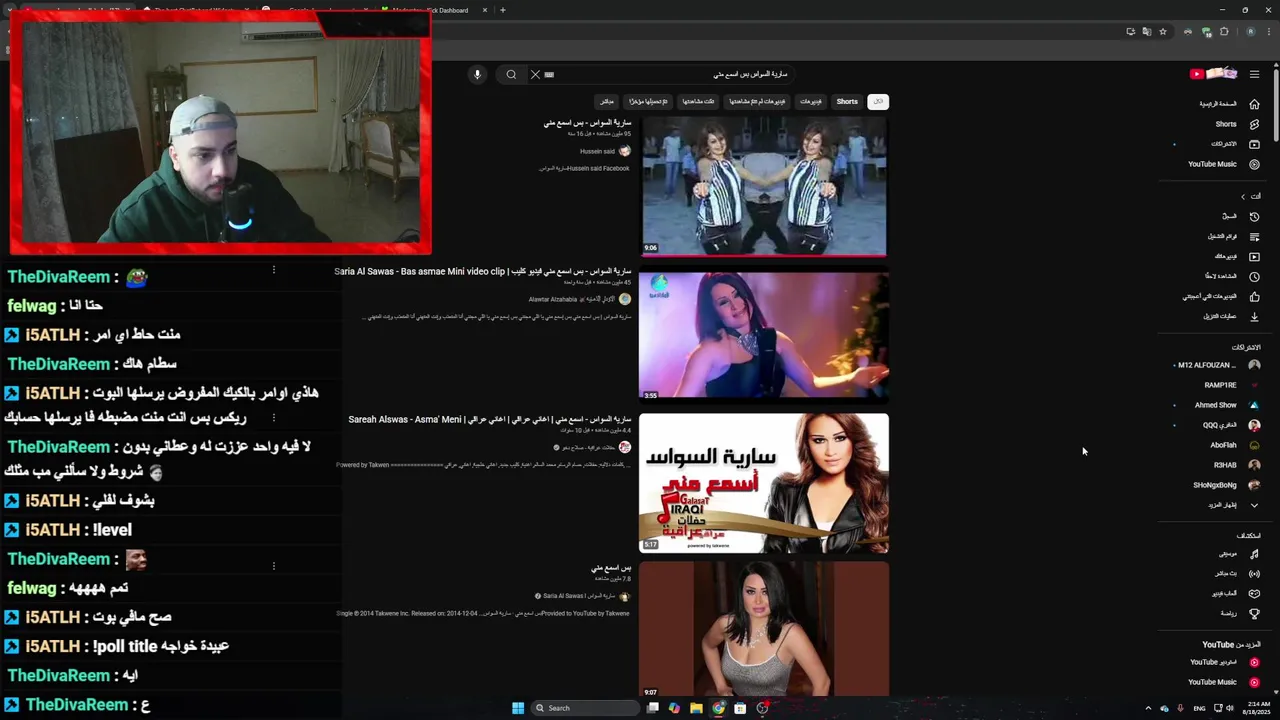1280x720 pixels.
Task: Select the Recently uploaded filter chip
Action: click(x=648, y=101)
